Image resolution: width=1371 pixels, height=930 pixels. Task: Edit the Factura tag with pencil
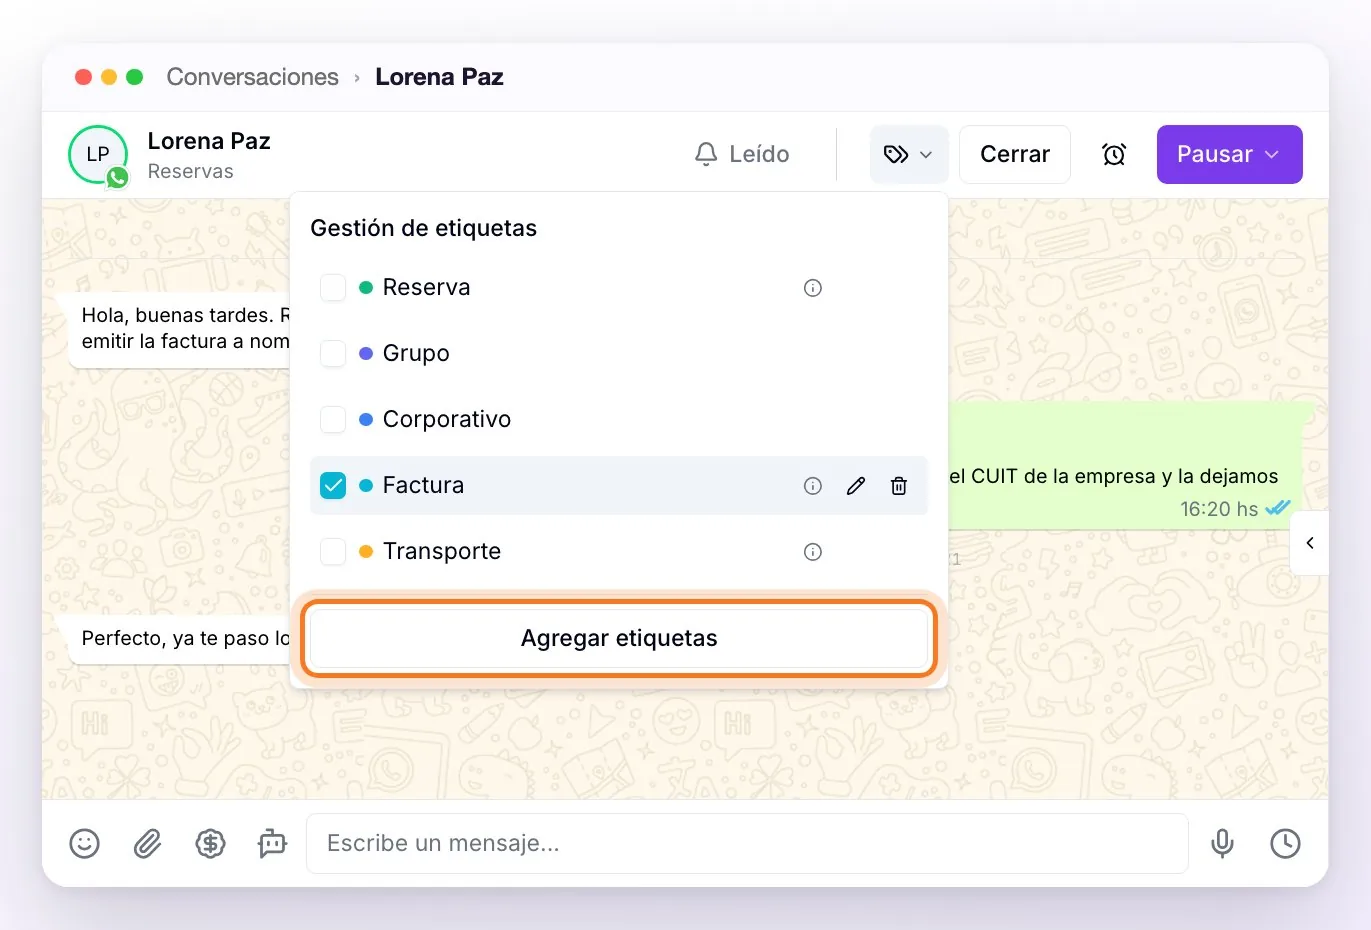pos(856,486)
